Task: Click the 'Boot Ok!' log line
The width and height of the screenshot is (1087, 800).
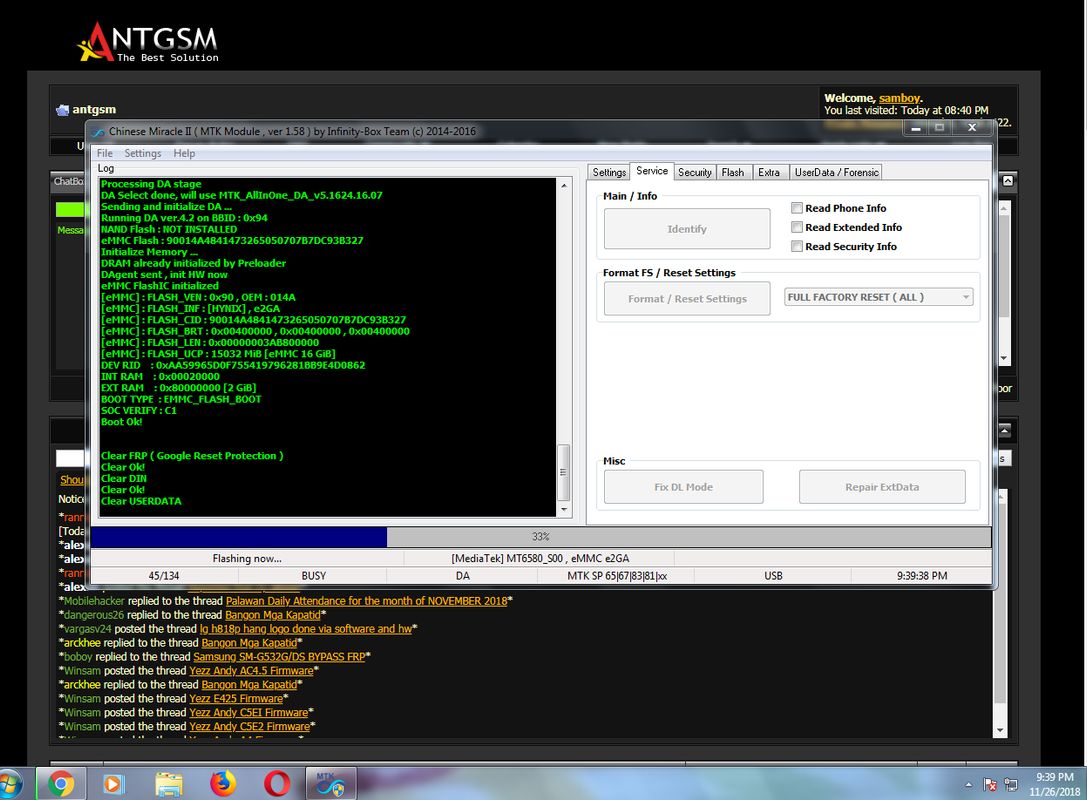Action: click(x=121, y=421)
